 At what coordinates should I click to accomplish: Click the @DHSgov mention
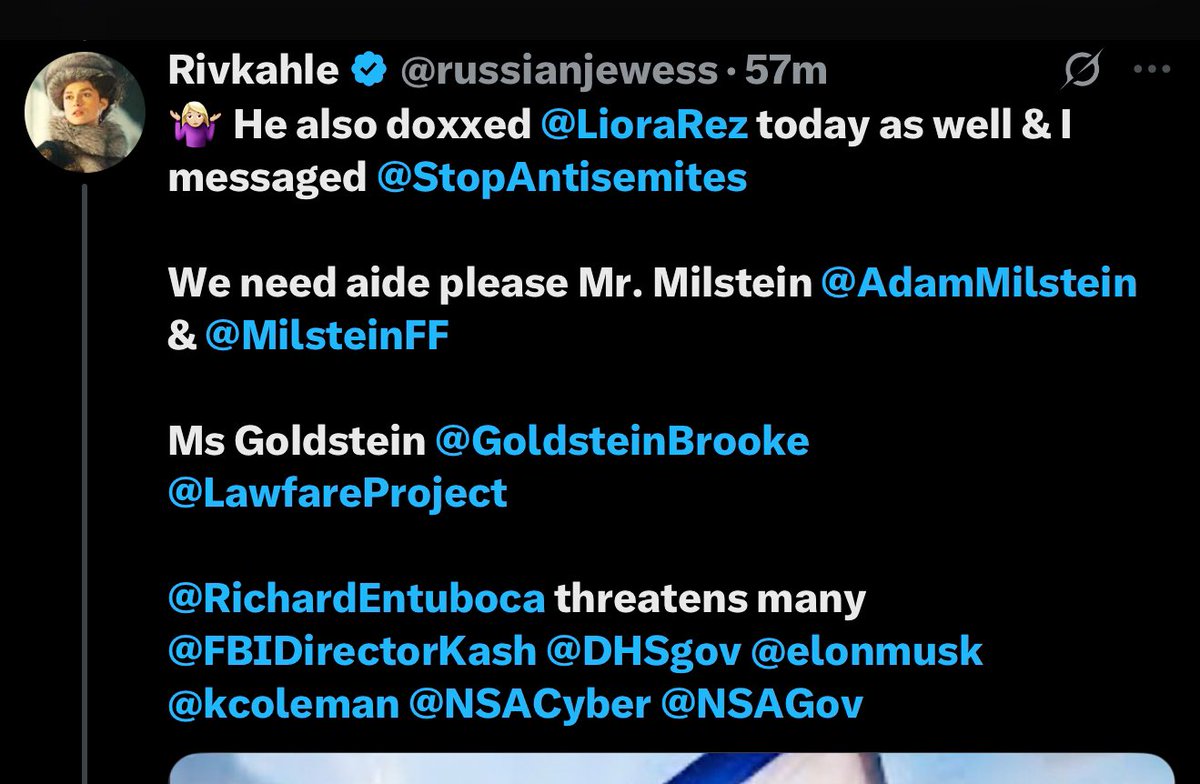point(644,651)
